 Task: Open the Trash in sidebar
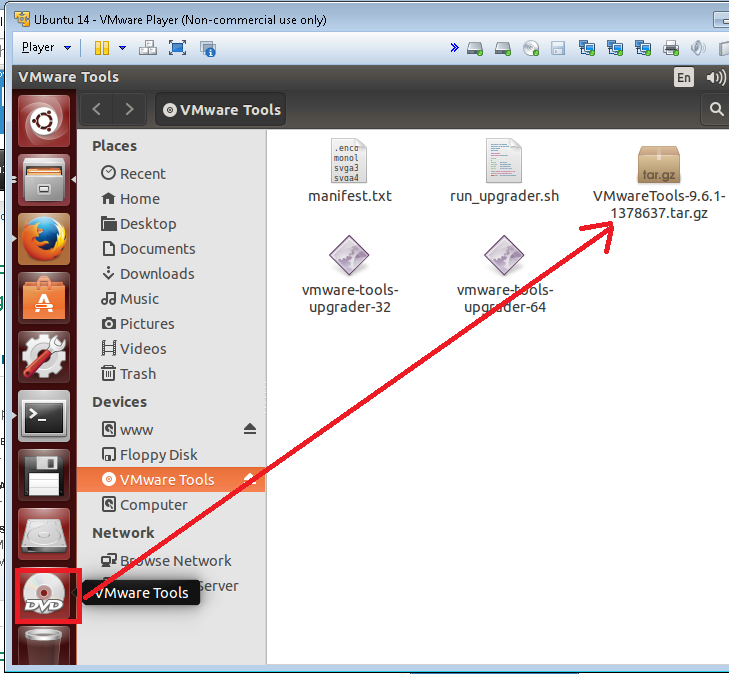137,374
